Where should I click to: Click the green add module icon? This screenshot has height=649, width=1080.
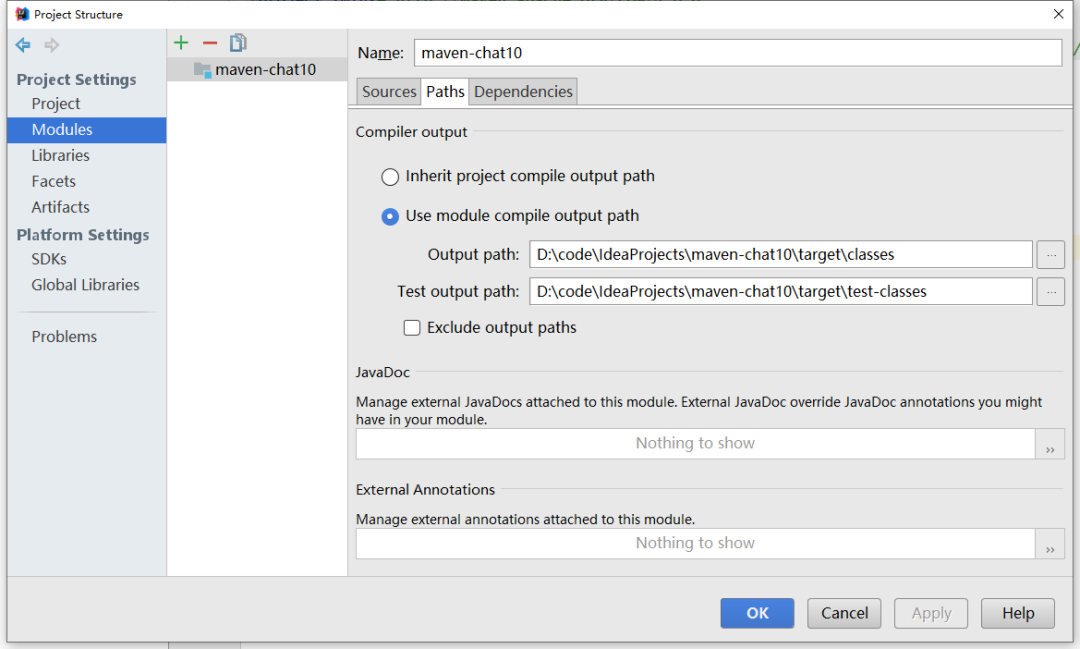click(181, 43)
